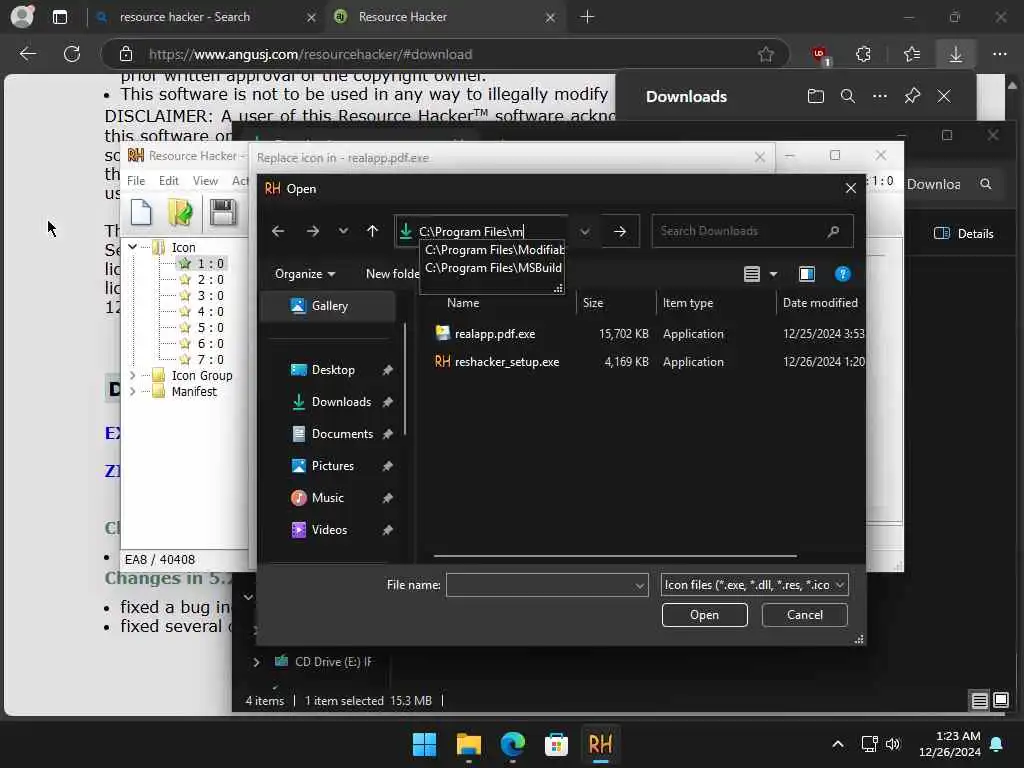The image size is (1024, 768).
Task: Expand the Manifest tree node
Action: point(133,392)
